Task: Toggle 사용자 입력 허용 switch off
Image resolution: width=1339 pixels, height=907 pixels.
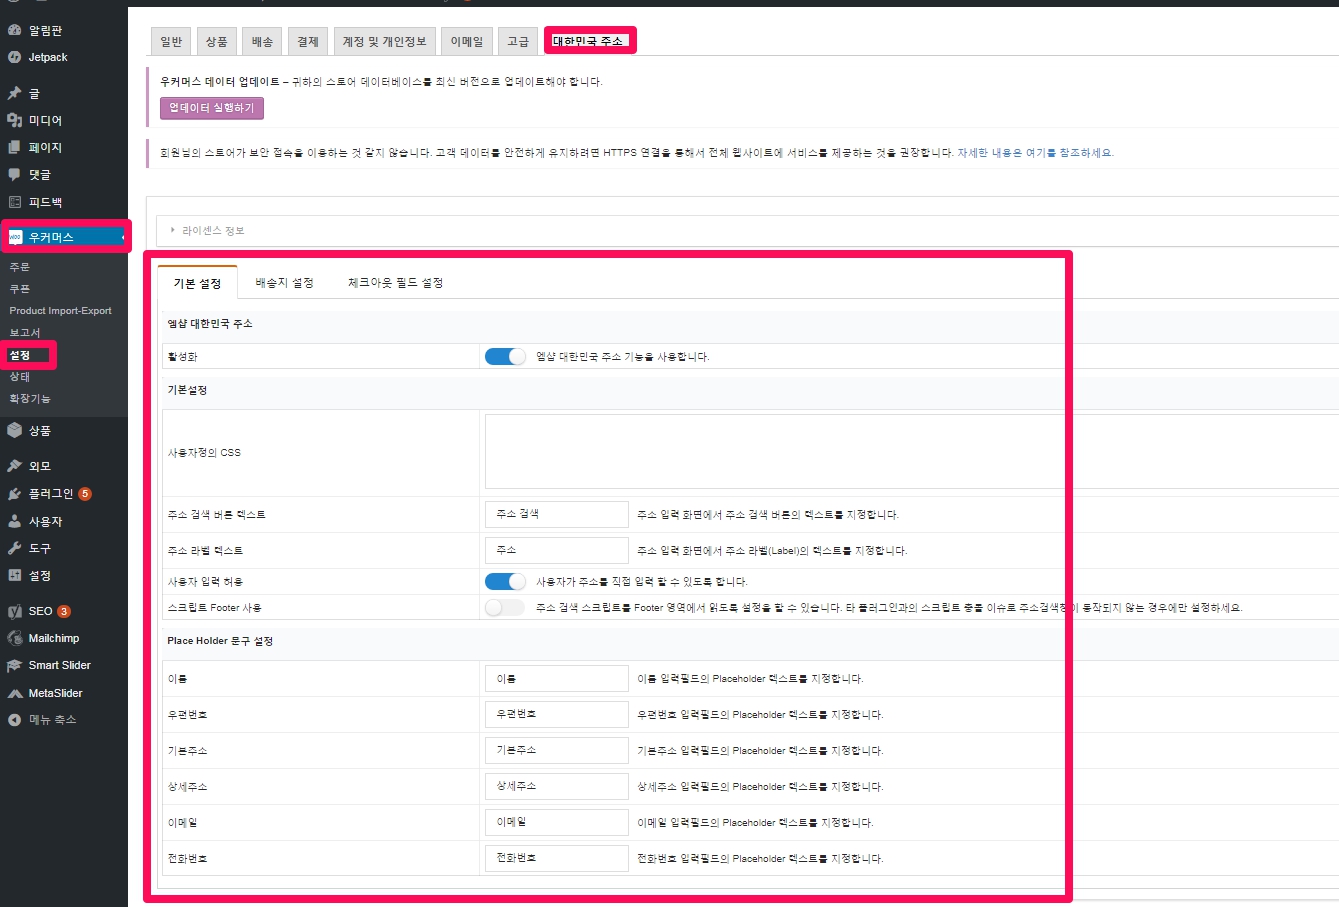Action: (x=505, y=582)
